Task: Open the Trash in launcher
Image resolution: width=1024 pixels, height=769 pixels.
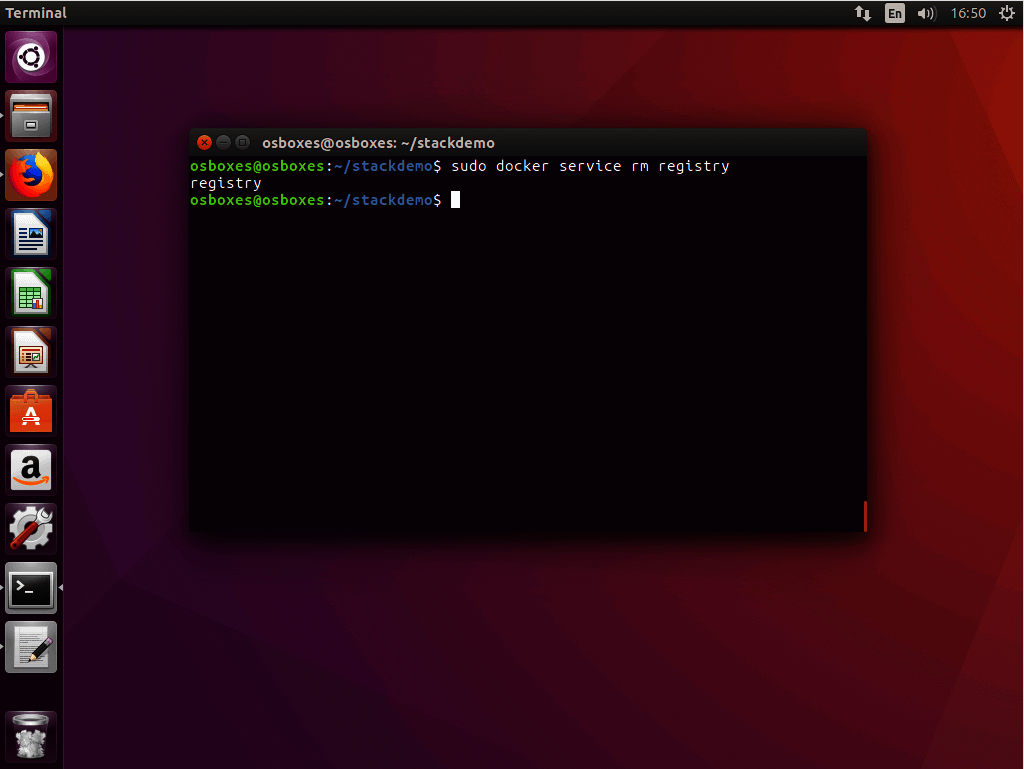Action: pyautogui.click(x=31, y=738)
